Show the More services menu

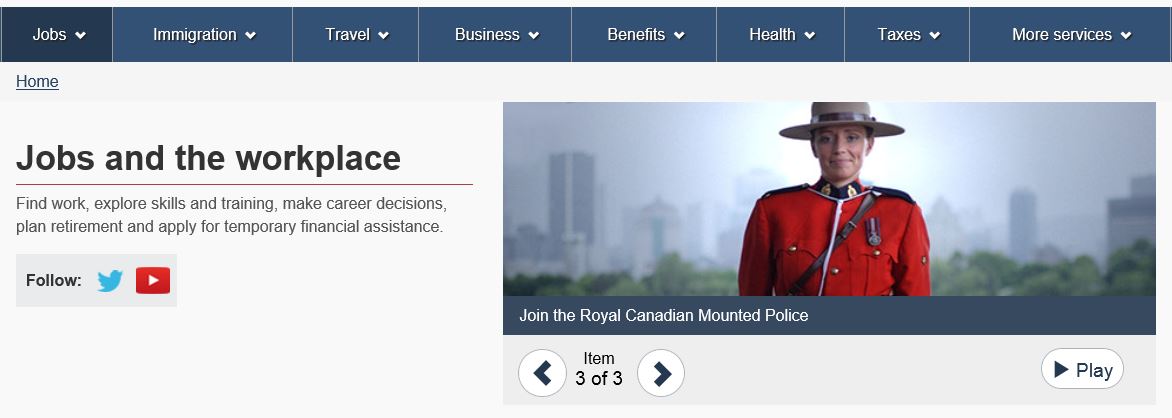click(1071, 35)
